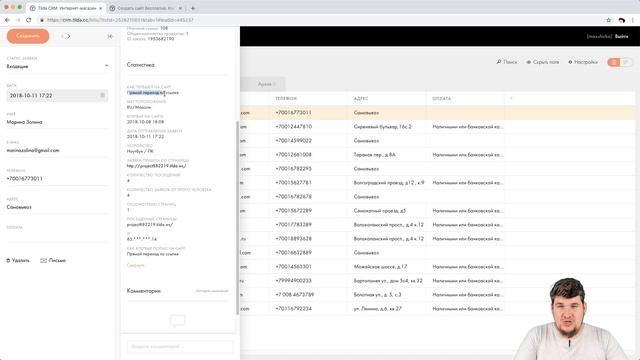This screenshot has width=640, height=360.
Task: Select phone cell +79994900233
Action: click(x=293, y=280)
